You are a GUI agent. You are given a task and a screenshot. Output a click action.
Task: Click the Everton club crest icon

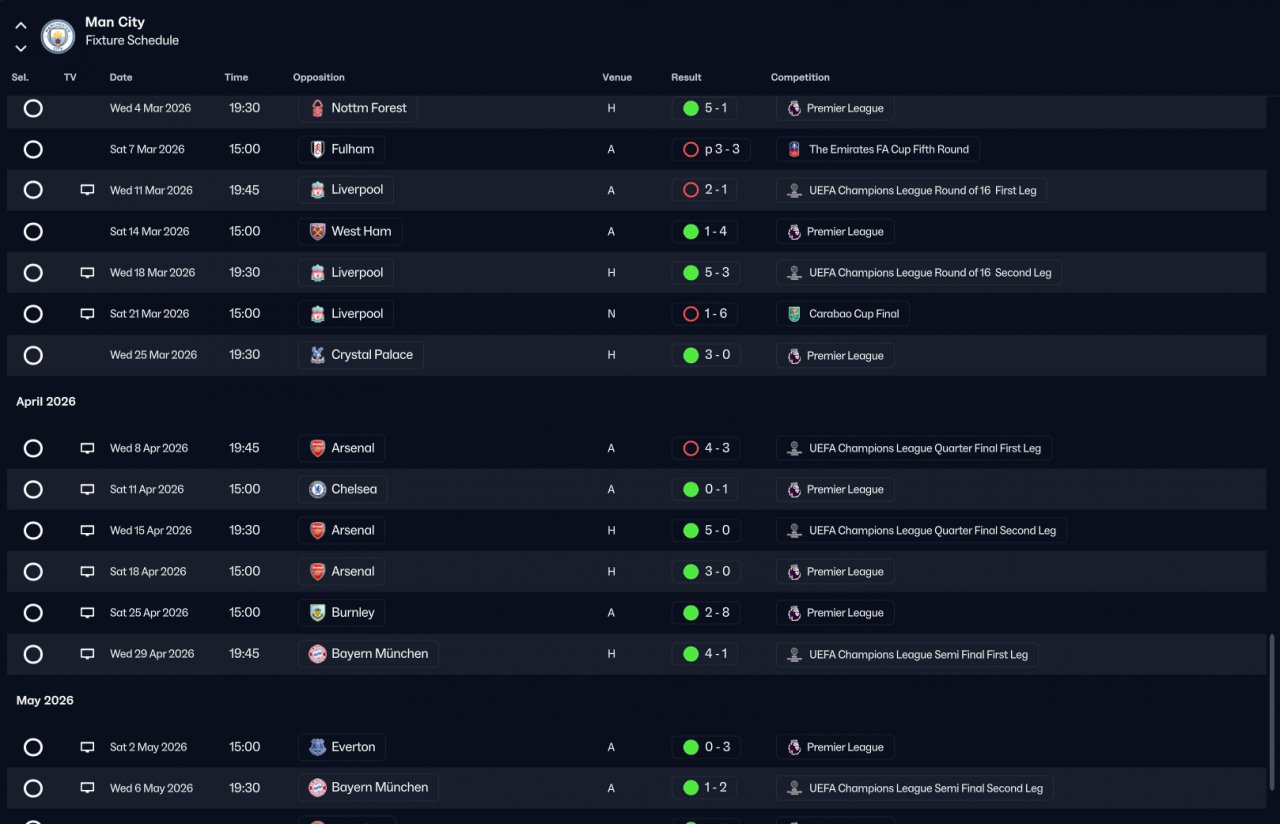coord(317,748)
